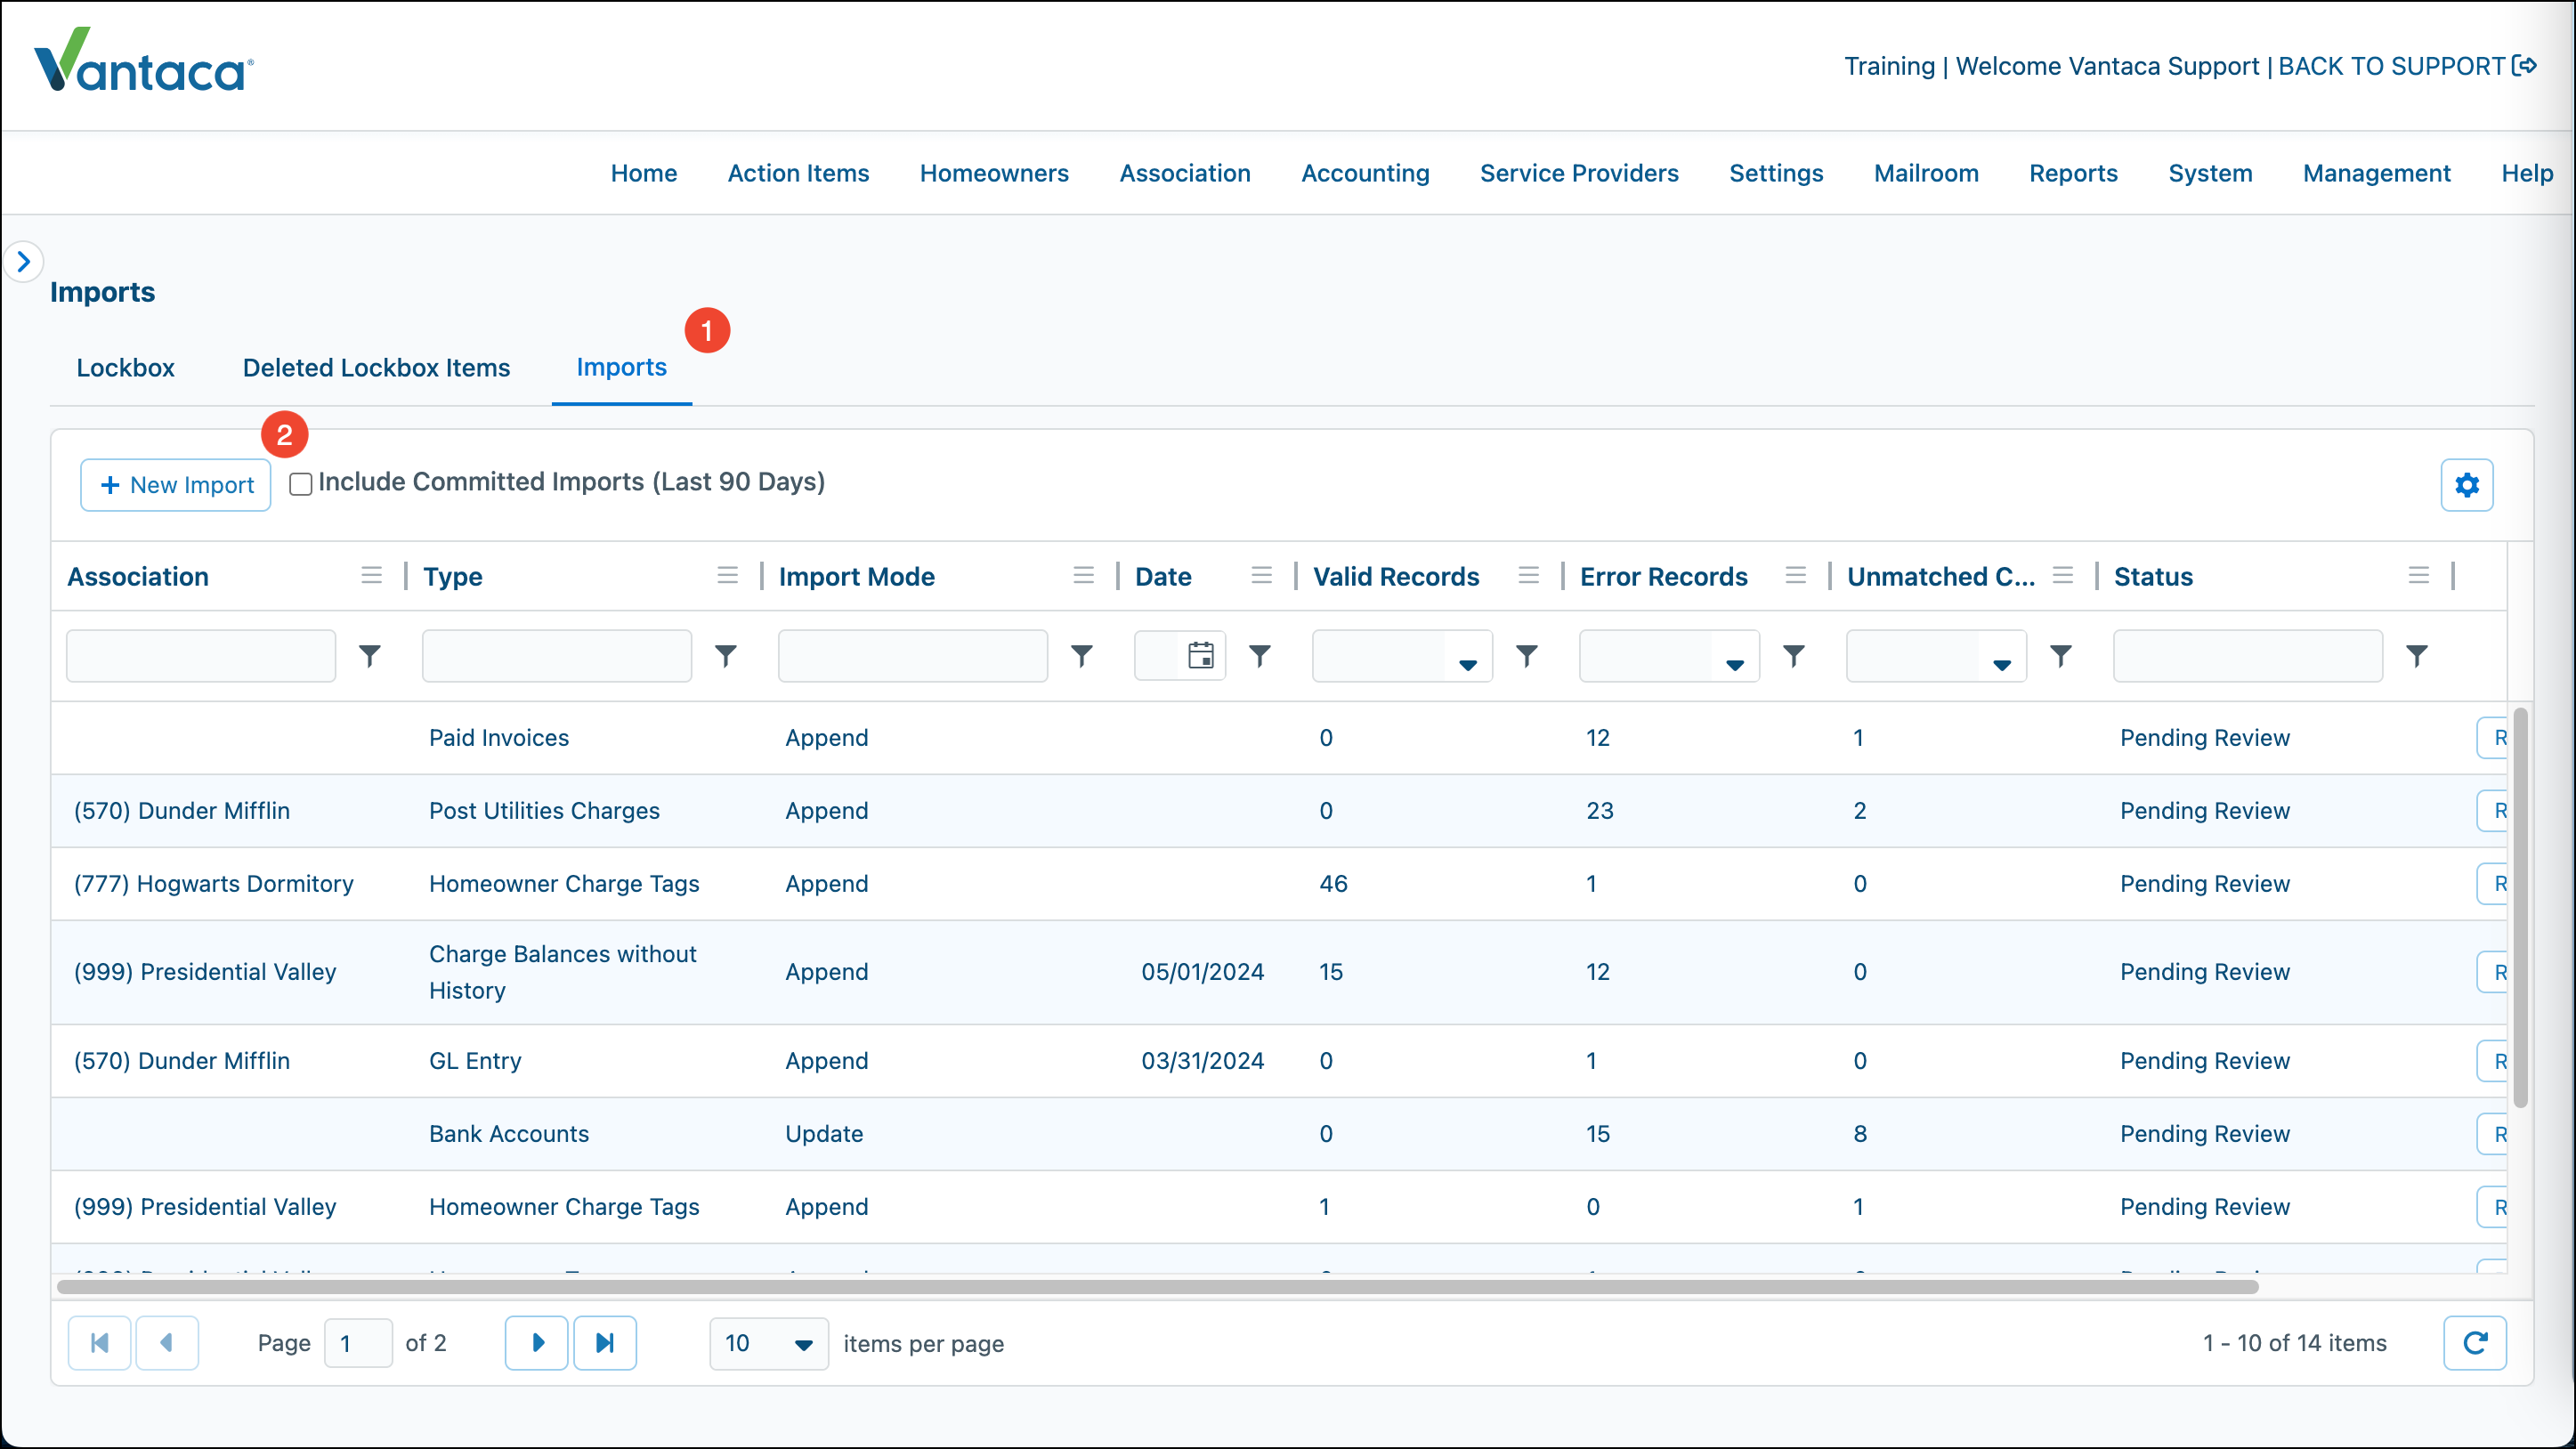Go to next page of grid
This screenshot has height=1449, width=2576.
[537, 1343]
